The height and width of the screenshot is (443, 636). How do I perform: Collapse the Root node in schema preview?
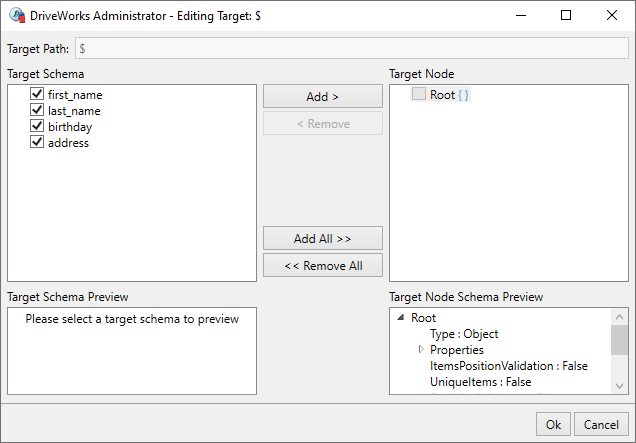[401, 318]
